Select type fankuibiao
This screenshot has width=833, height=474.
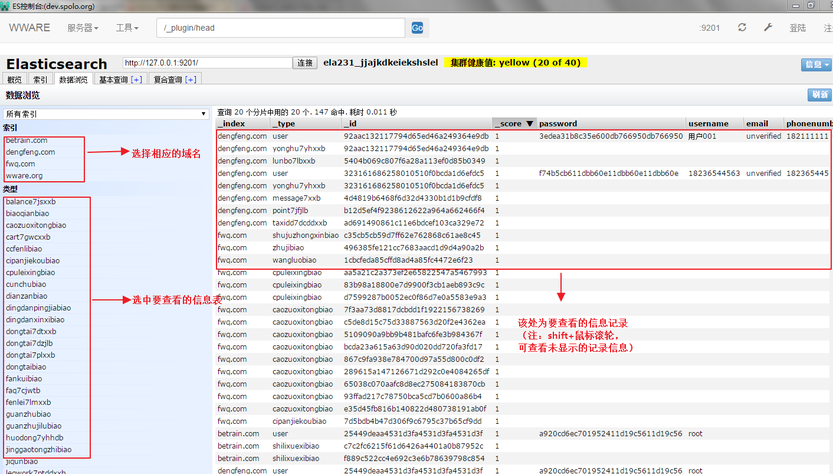[x=23, y=378]
